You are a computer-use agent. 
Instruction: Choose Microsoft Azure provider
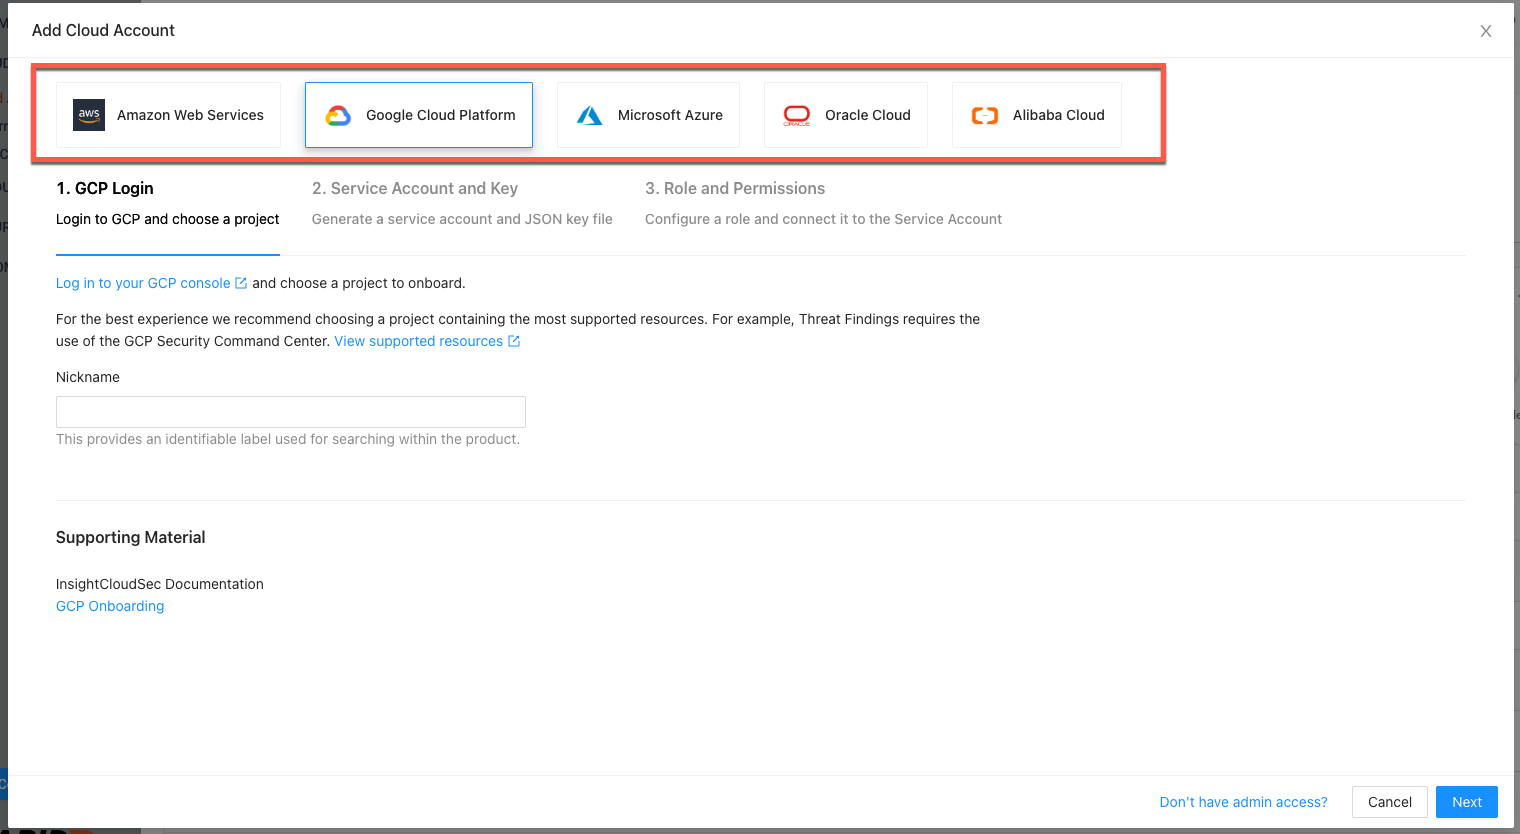[648, 115]
